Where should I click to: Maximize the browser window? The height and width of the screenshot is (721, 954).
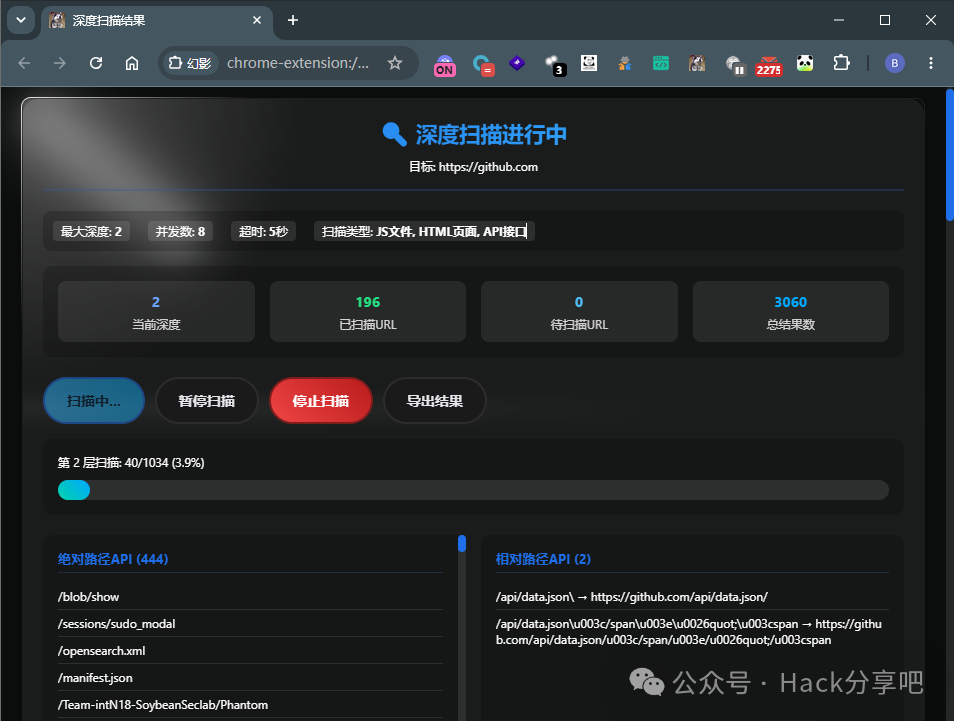pos(885,20)
